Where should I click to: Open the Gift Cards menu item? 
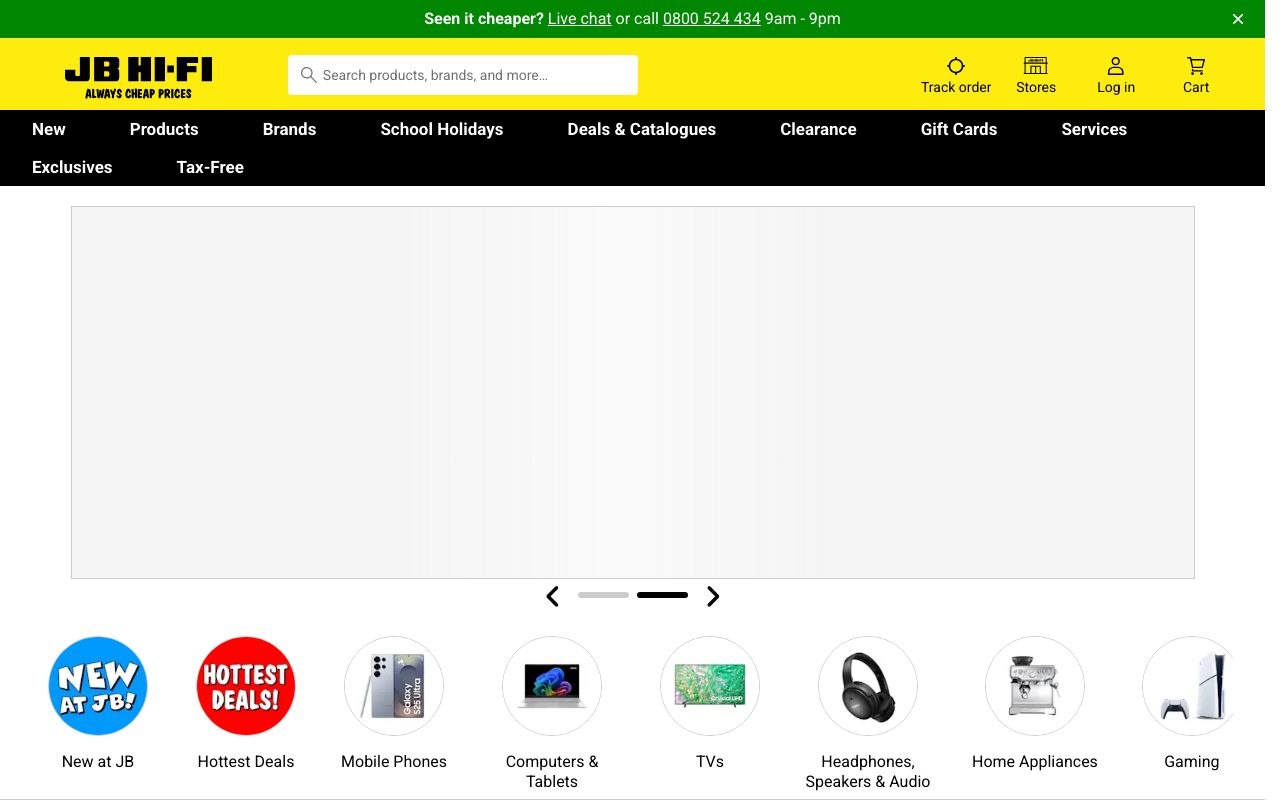pos(959,129)
